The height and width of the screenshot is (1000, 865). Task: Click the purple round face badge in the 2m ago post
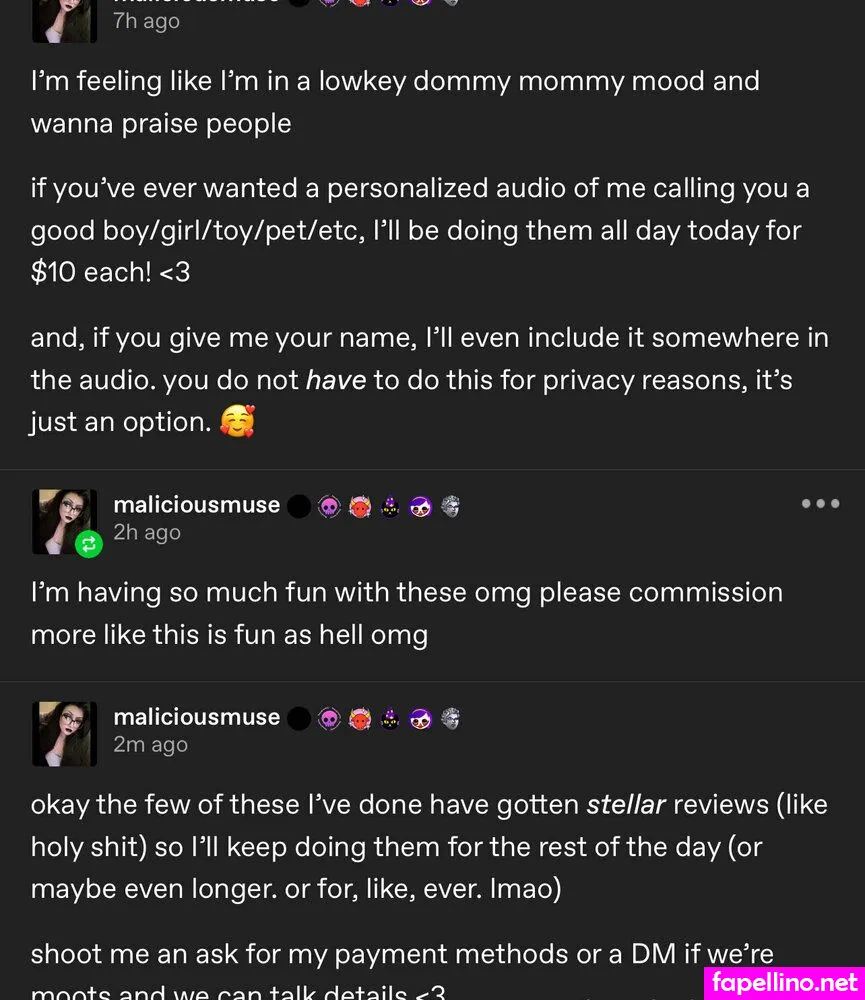point(420,718)
